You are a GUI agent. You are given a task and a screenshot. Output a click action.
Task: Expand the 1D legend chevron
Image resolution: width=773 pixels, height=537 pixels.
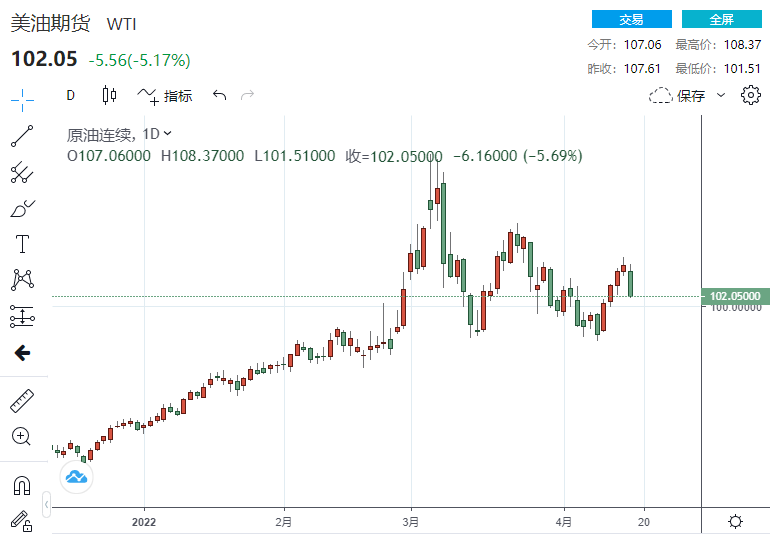pyautogui.click(x=167, y=133)
